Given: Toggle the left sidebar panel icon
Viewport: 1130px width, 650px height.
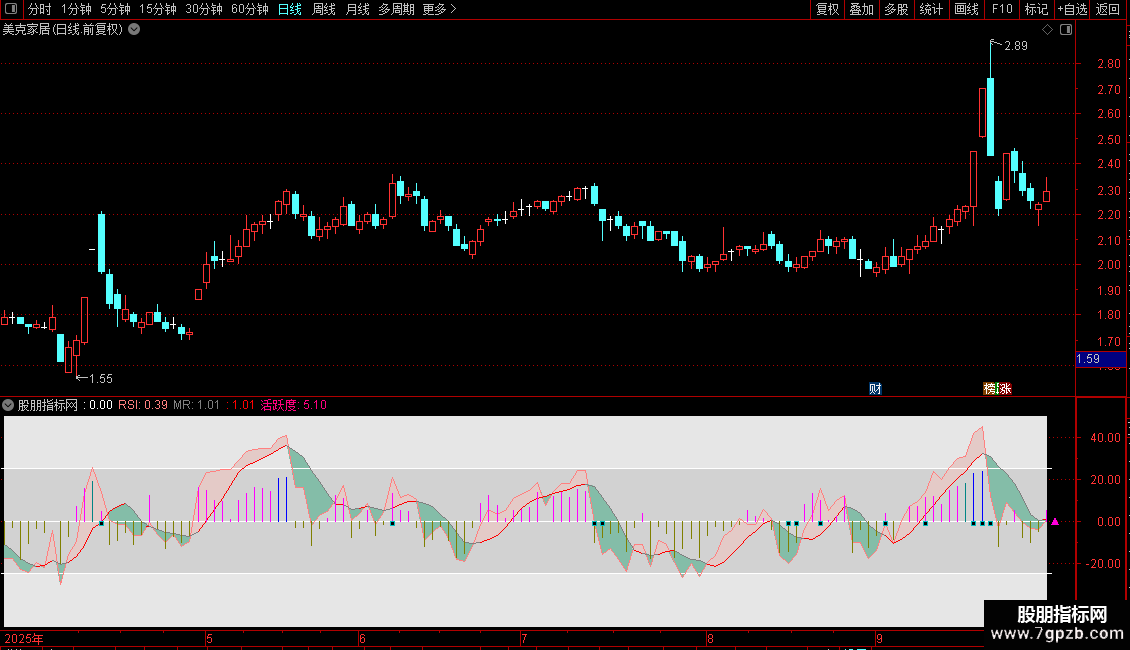Looking at the screenshot, I should (11, 9).
